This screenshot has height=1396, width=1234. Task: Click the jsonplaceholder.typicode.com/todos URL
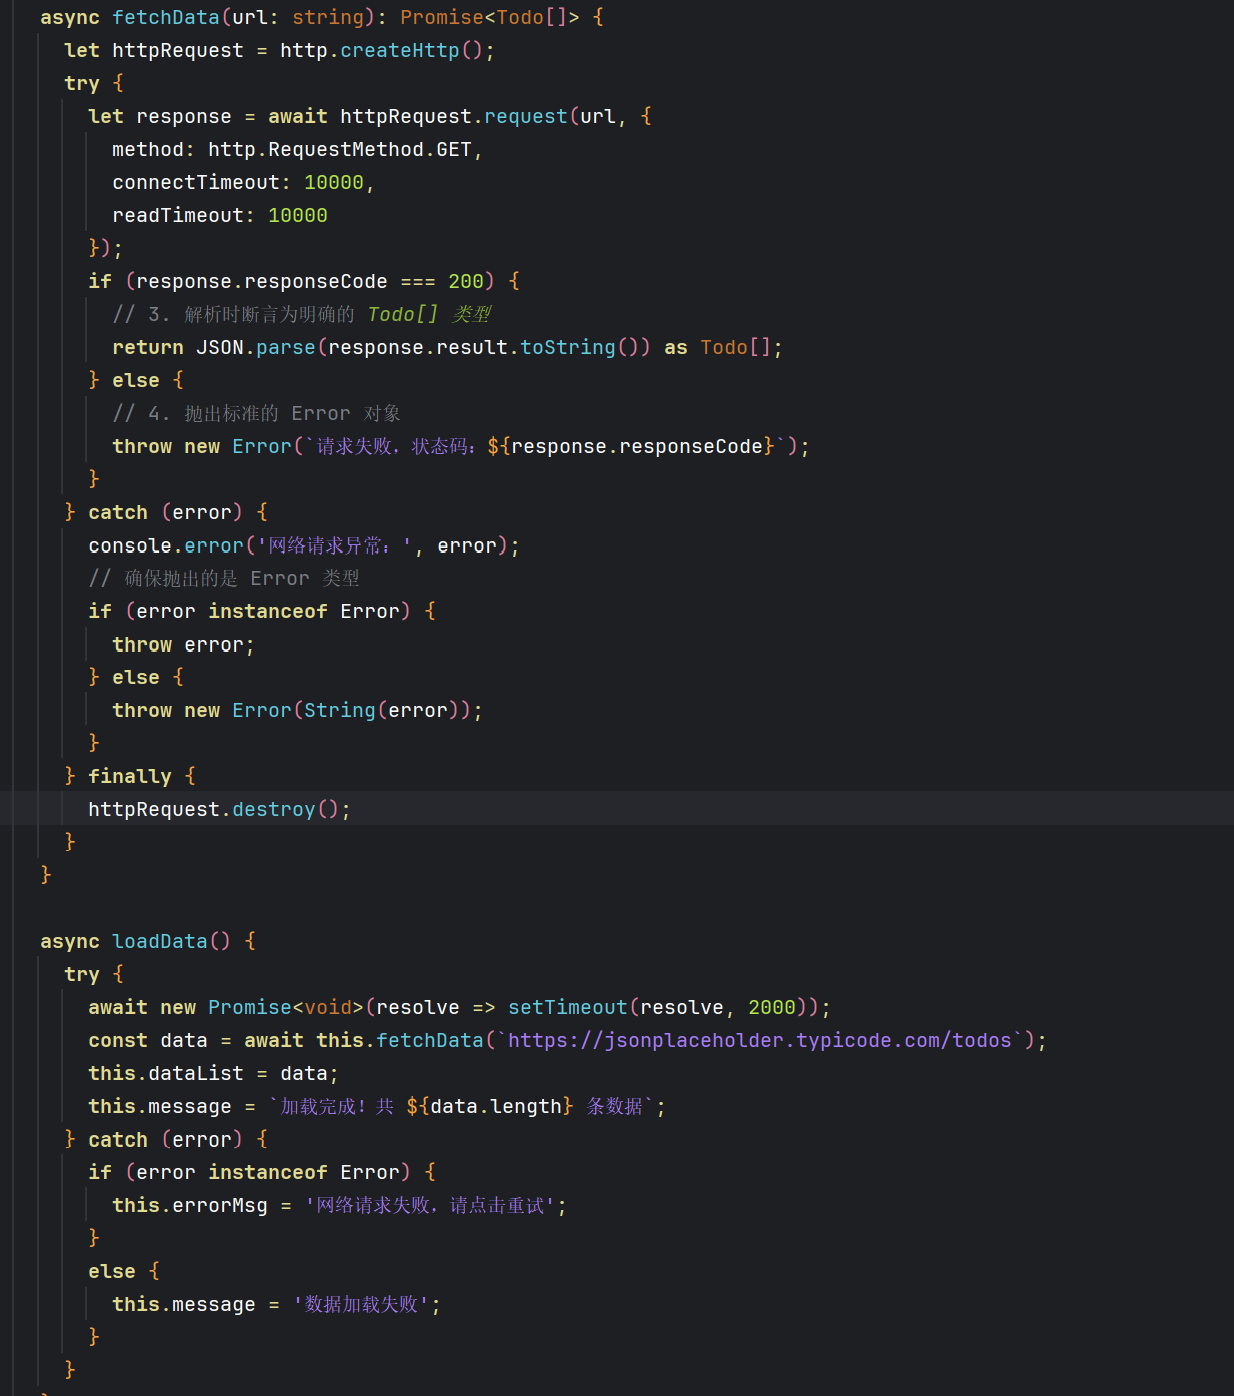[x=760, y=1040]
